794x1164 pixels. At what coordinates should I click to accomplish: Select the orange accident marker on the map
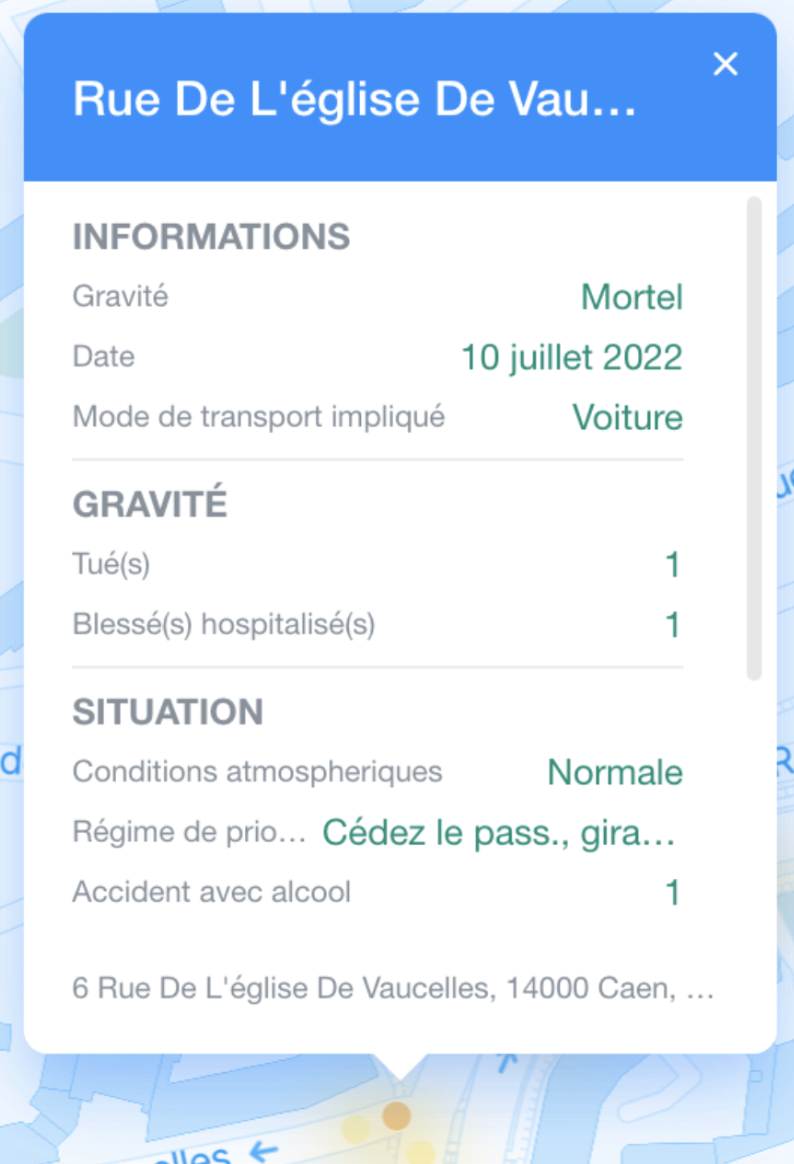click(x=397, y=1115)
